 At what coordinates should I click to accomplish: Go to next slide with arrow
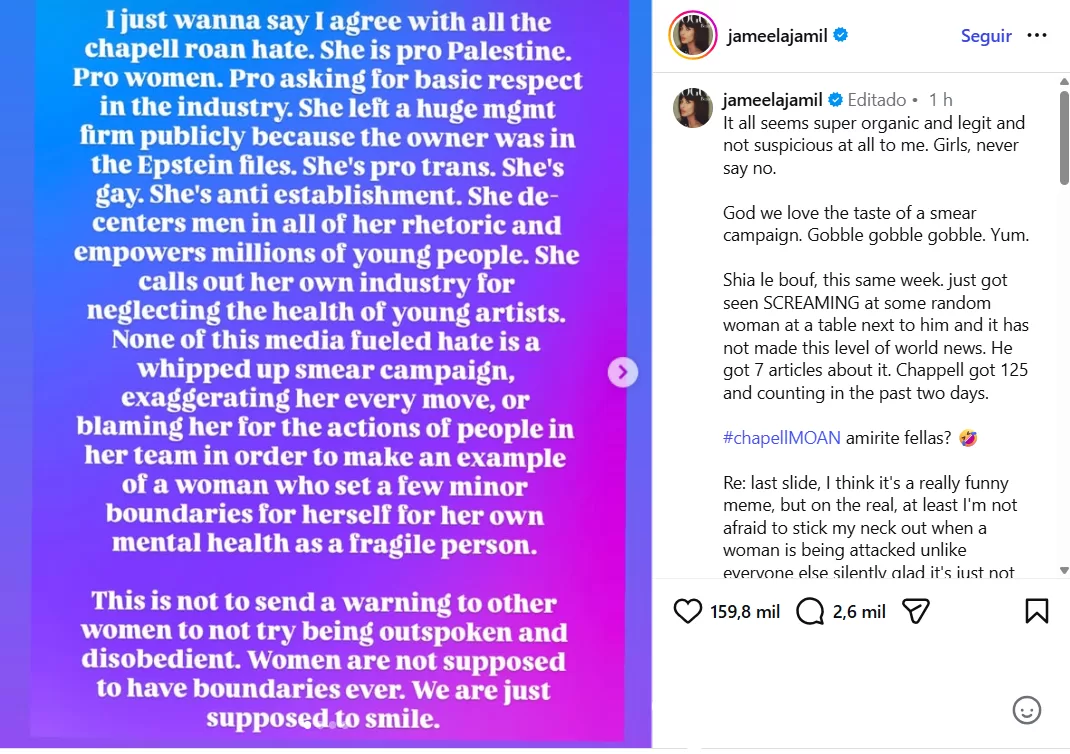click(622, 372)
